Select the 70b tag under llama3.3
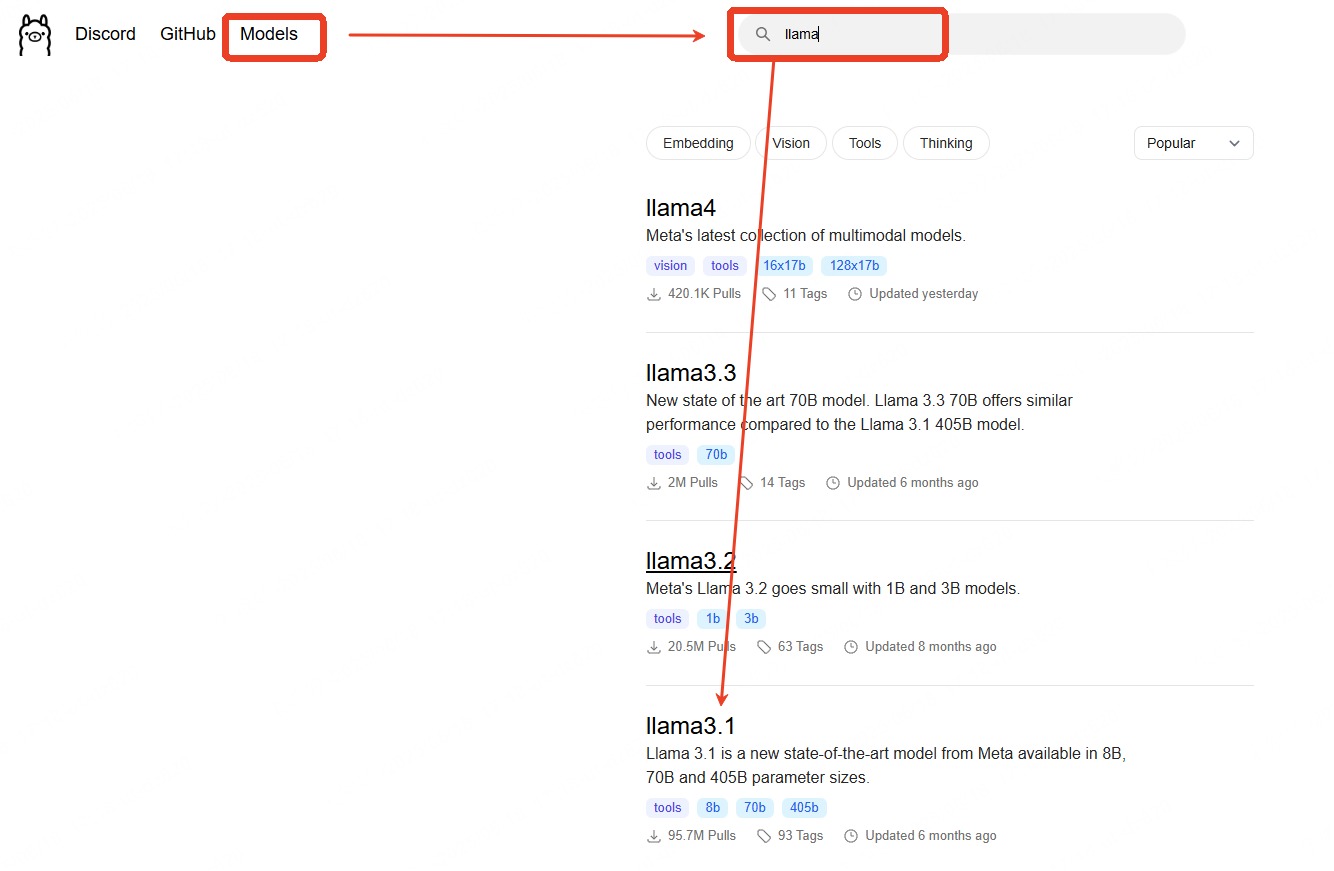This screenshot has height=871, width=1334. [x=716, y=454]
